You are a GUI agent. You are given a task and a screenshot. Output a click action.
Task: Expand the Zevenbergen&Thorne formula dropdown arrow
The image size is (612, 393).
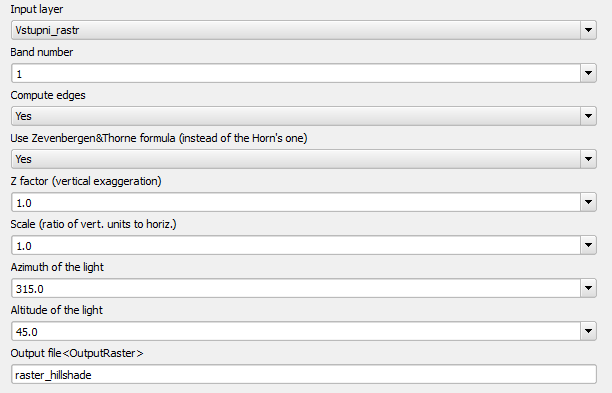(588, 159)
